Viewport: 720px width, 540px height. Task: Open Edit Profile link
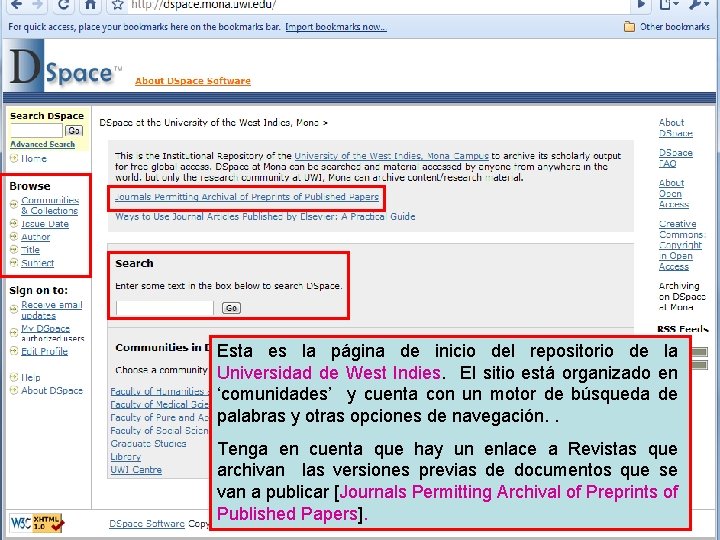point(44,351)
